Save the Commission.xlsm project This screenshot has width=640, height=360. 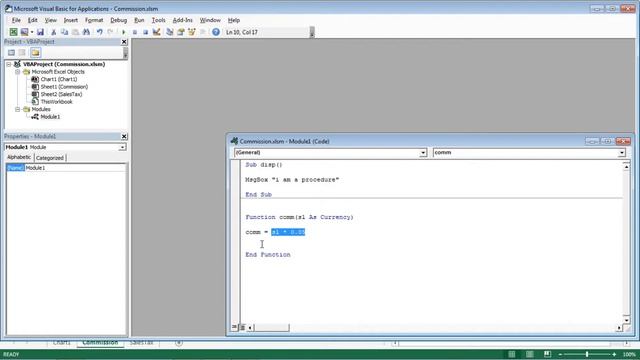pos(40,32)
